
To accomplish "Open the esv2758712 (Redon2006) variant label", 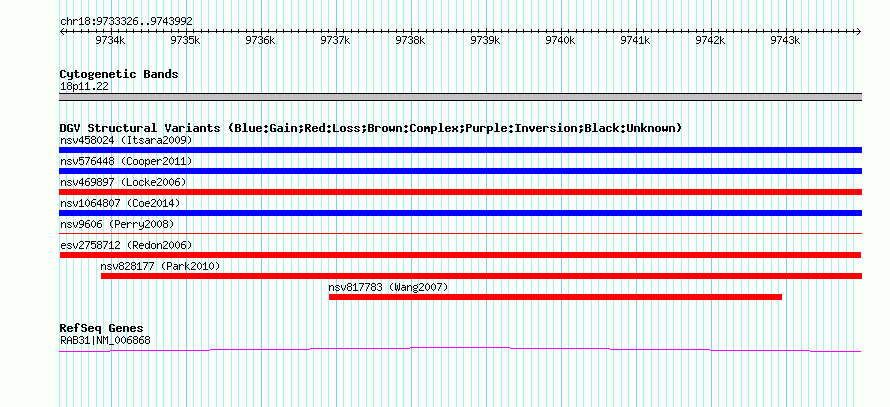I will (126, 245).
